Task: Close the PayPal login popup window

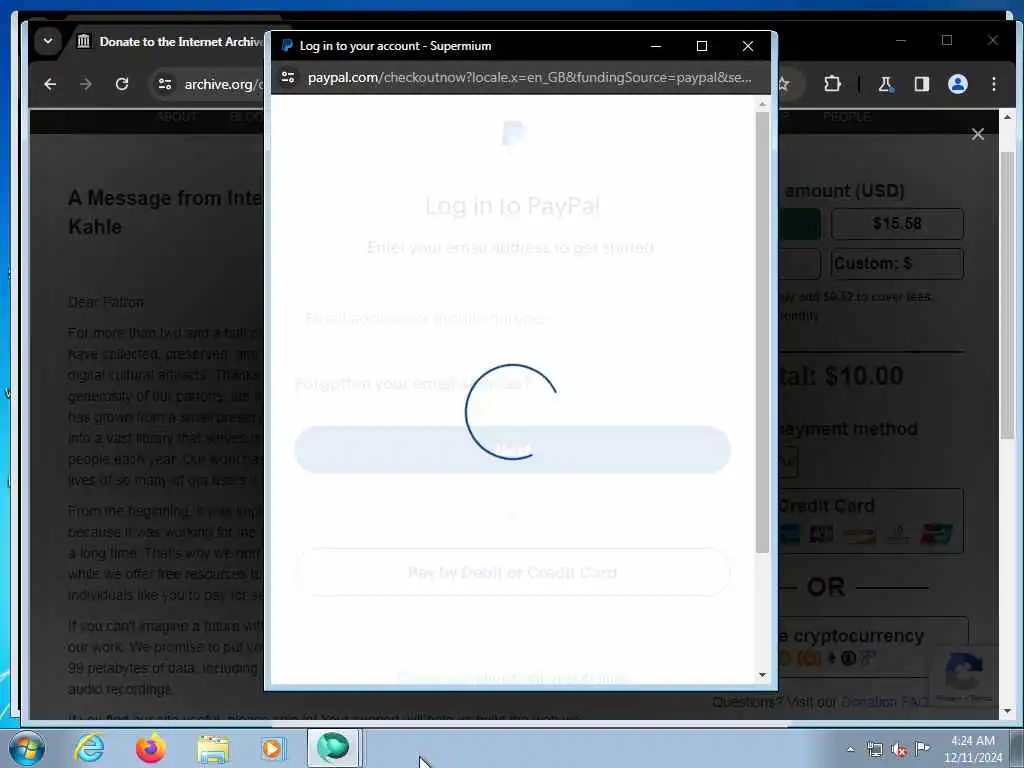Action: click(748, 46)
